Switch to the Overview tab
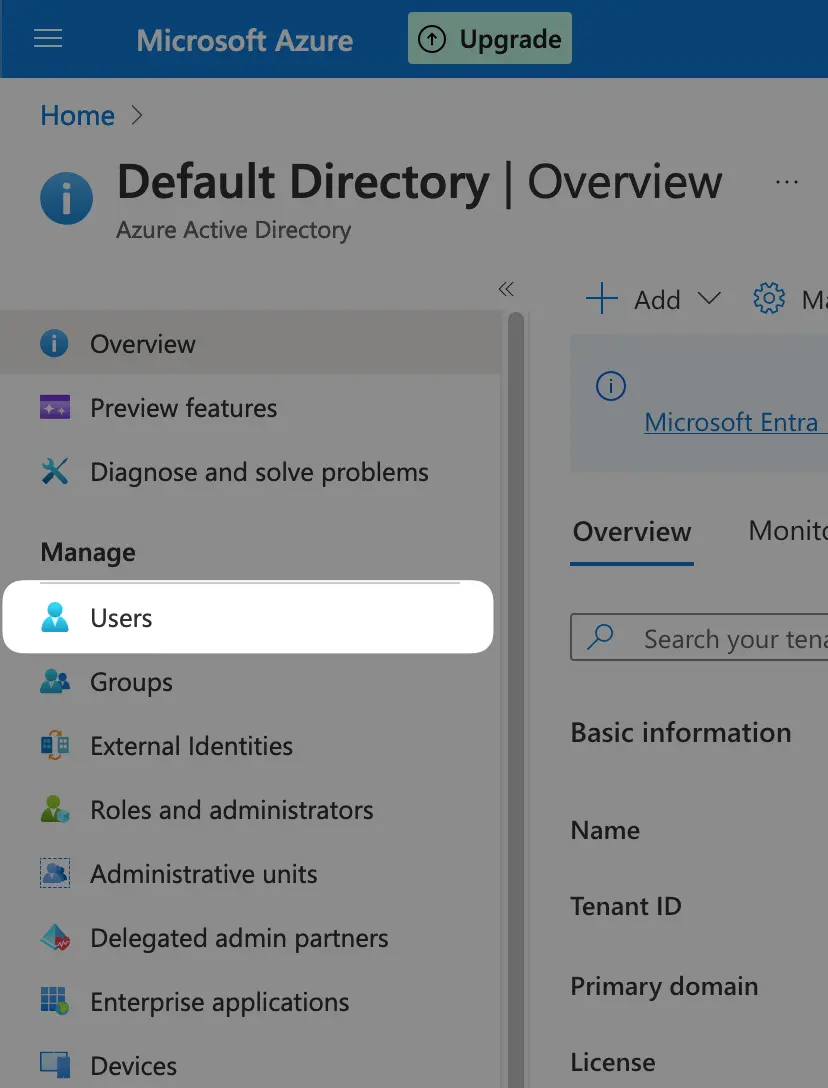 click(x=631, y=530)
